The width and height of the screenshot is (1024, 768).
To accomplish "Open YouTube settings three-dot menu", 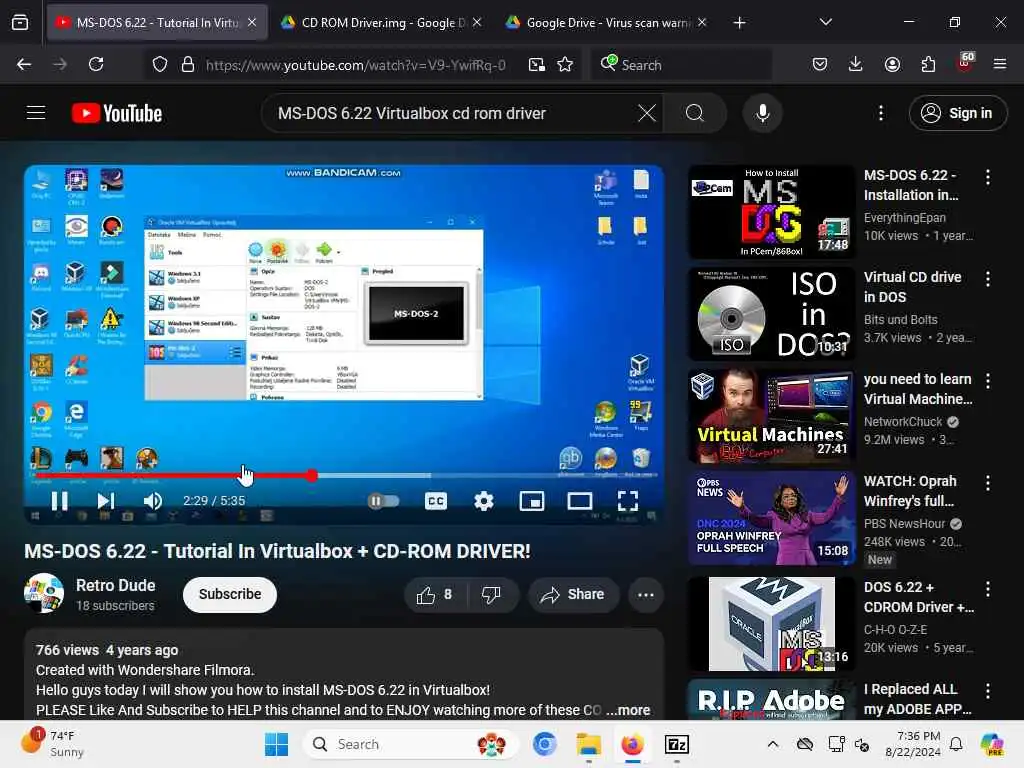I will pos(881,113).
